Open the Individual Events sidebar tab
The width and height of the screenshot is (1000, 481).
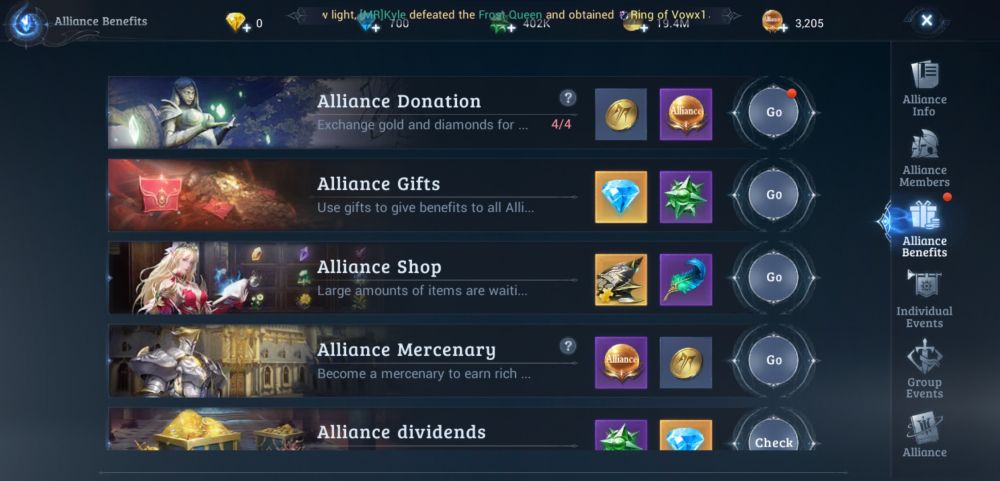pyautogui.click(x=924, y=300)
